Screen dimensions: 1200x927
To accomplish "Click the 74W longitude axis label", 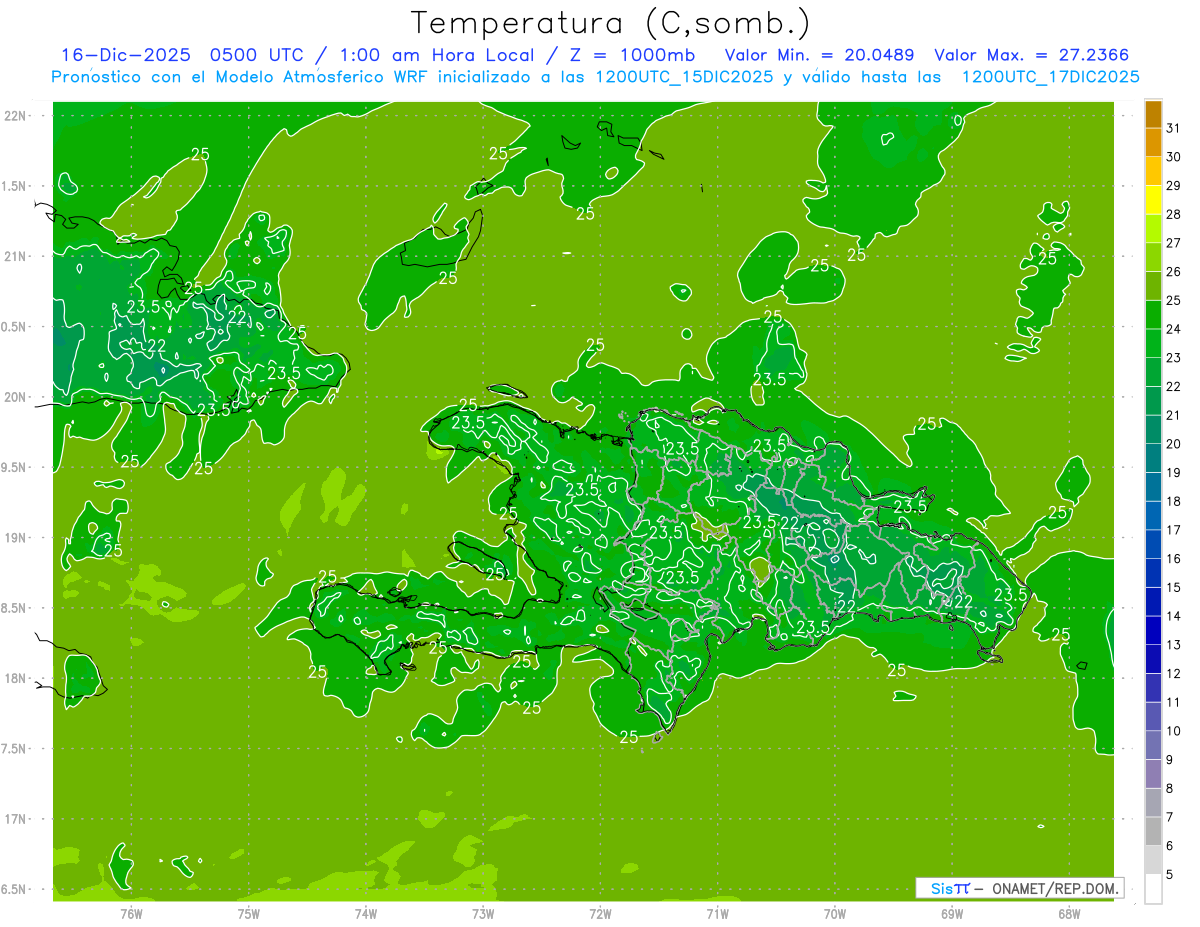I will pos(365,914).
